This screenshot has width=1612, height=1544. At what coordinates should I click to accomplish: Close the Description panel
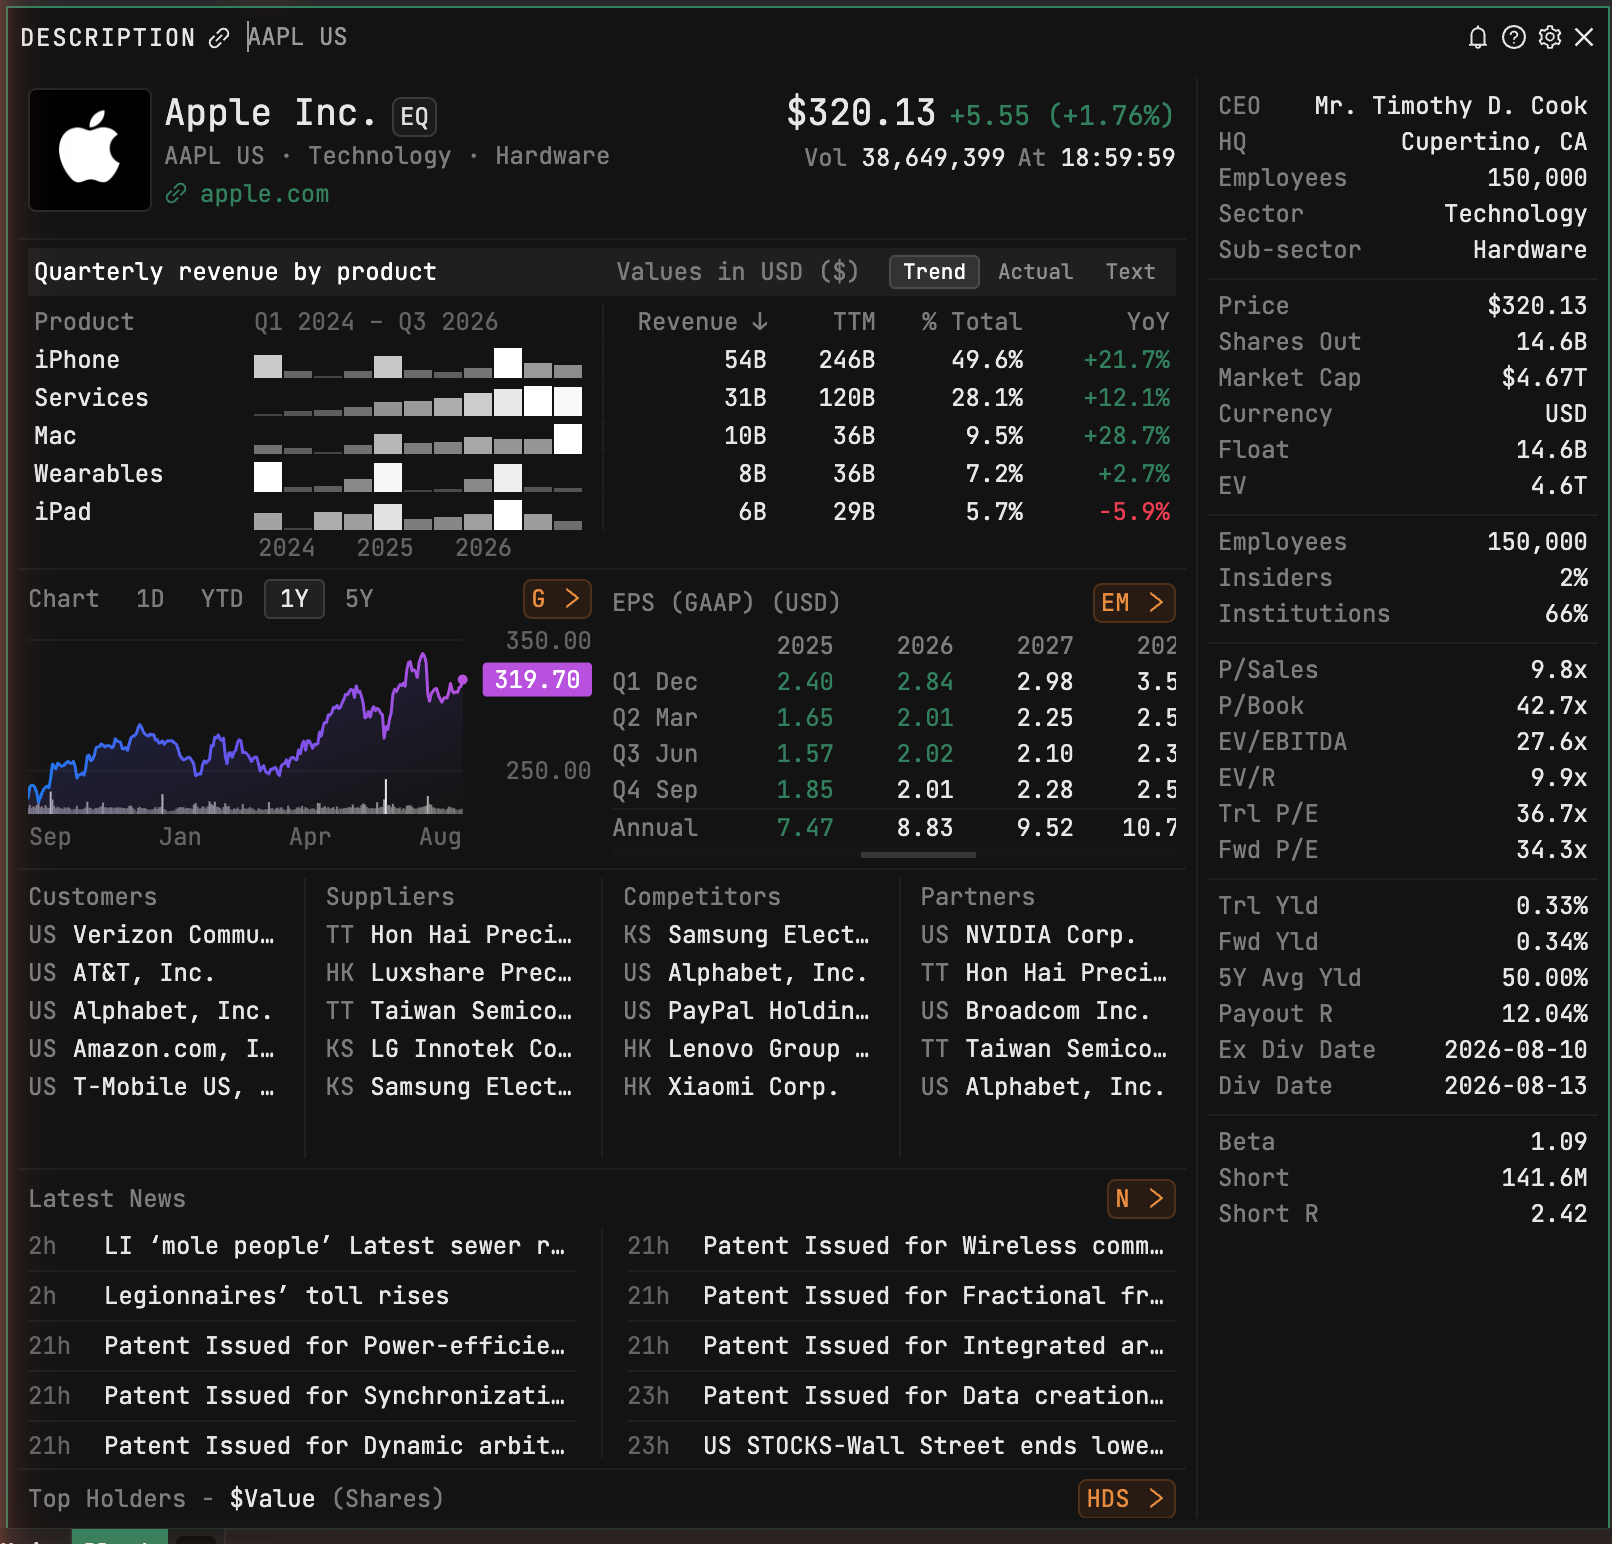pyautogui.click(x=1584, y=37)
